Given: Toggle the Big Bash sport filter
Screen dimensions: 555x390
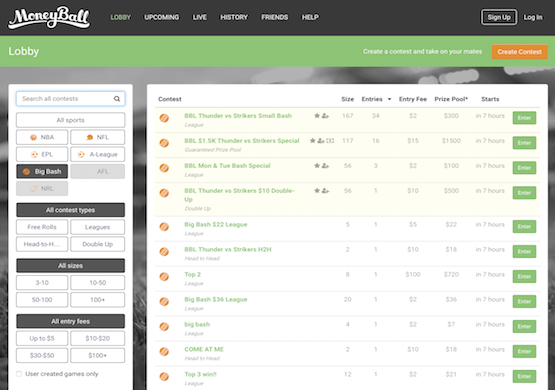Looking at the screenshot, I should 42,171.
